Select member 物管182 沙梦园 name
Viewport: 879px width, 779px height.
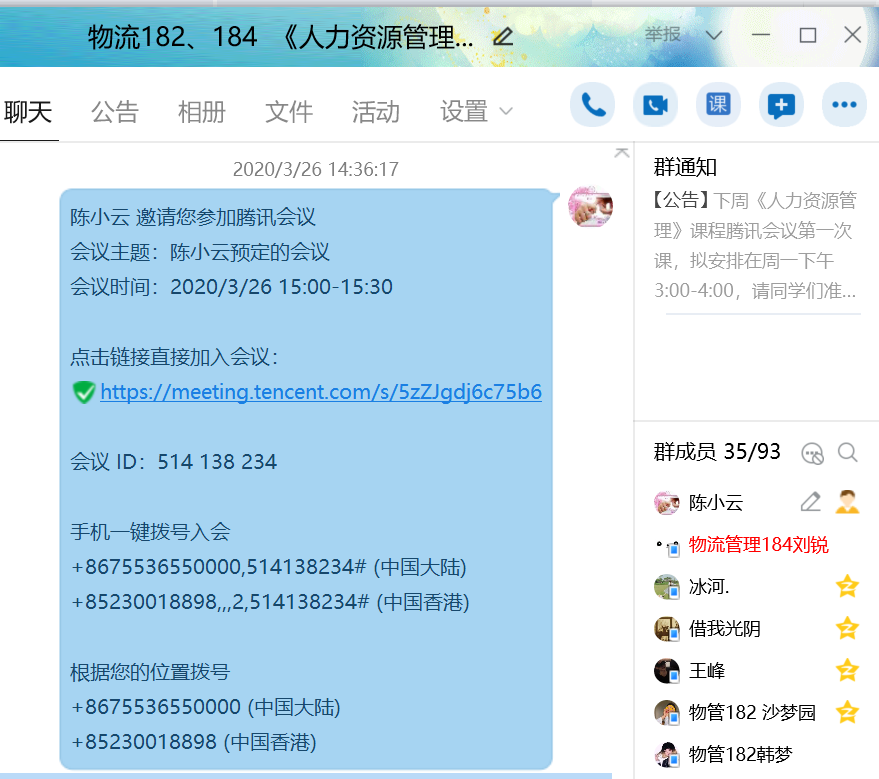(752, 712)
